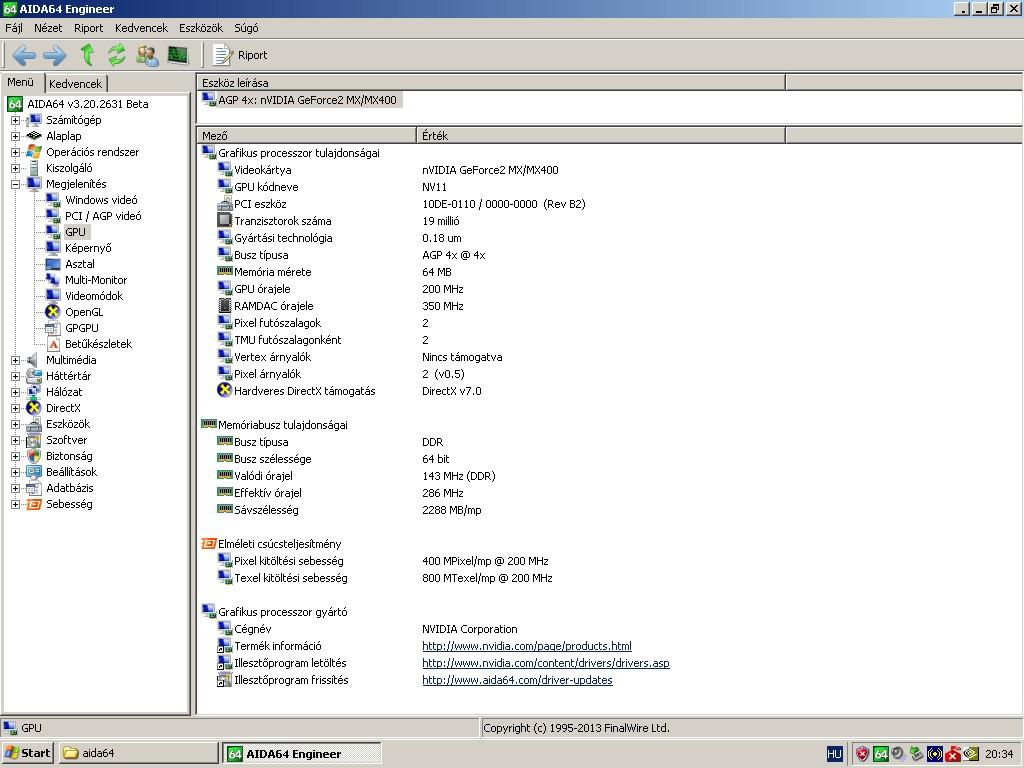Select Windows videó in the tree
Image resolution: width=1024 pixels, height=768 pixels.
[101, 200]
